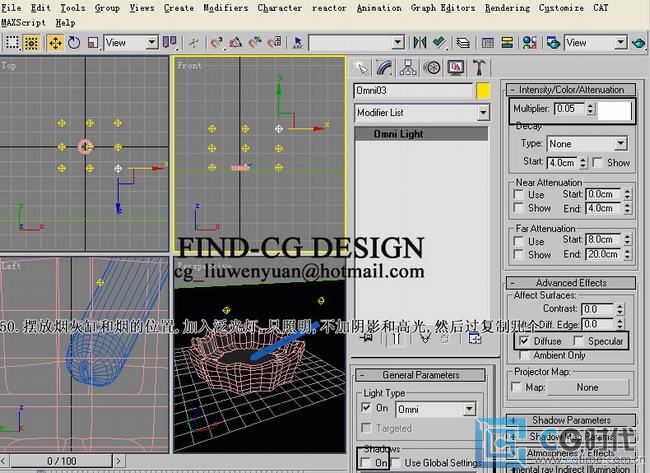Enable the Select and Manipulate tool
The image size is (650, 473).
tap(194, 42)
